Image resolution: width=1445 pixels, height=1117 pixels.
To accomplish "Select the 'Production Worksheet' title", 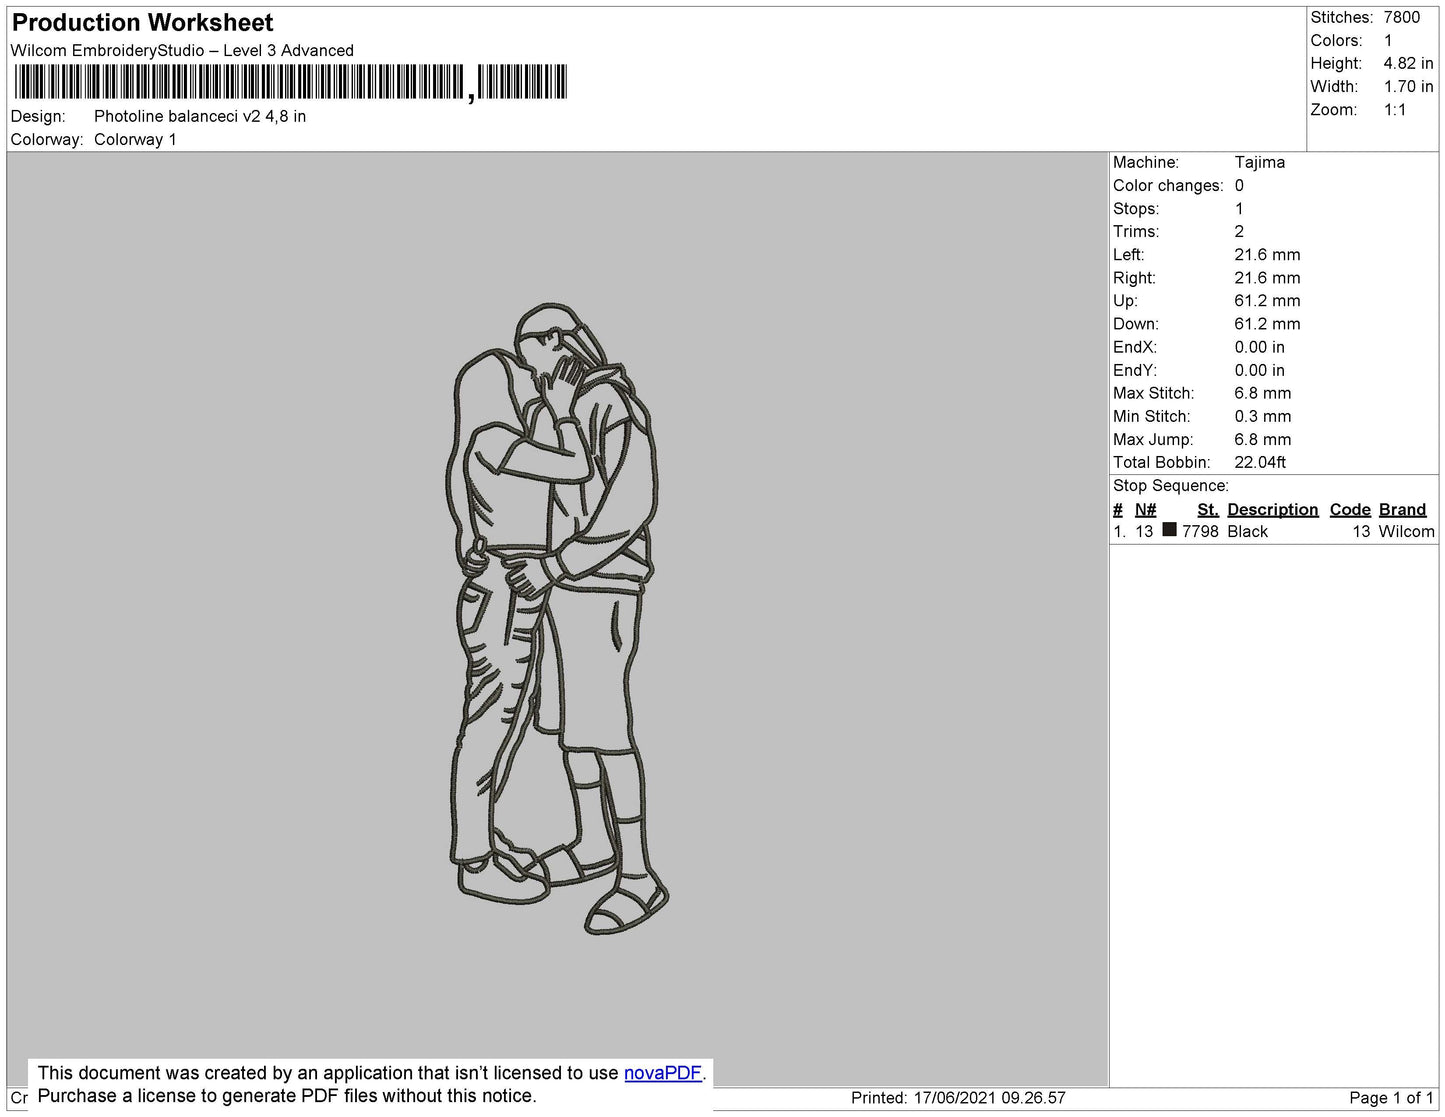I will (143, 23).
